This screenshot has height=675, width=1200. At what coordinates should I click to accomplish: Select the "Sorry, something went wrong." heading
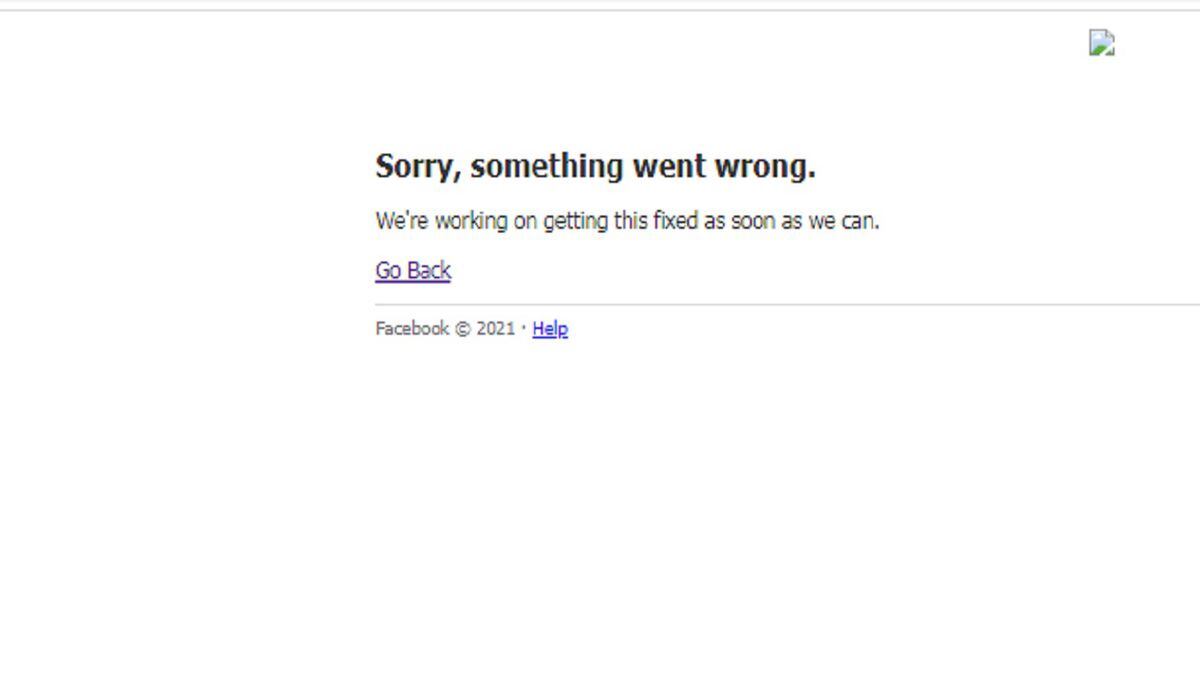coord(595,166)
